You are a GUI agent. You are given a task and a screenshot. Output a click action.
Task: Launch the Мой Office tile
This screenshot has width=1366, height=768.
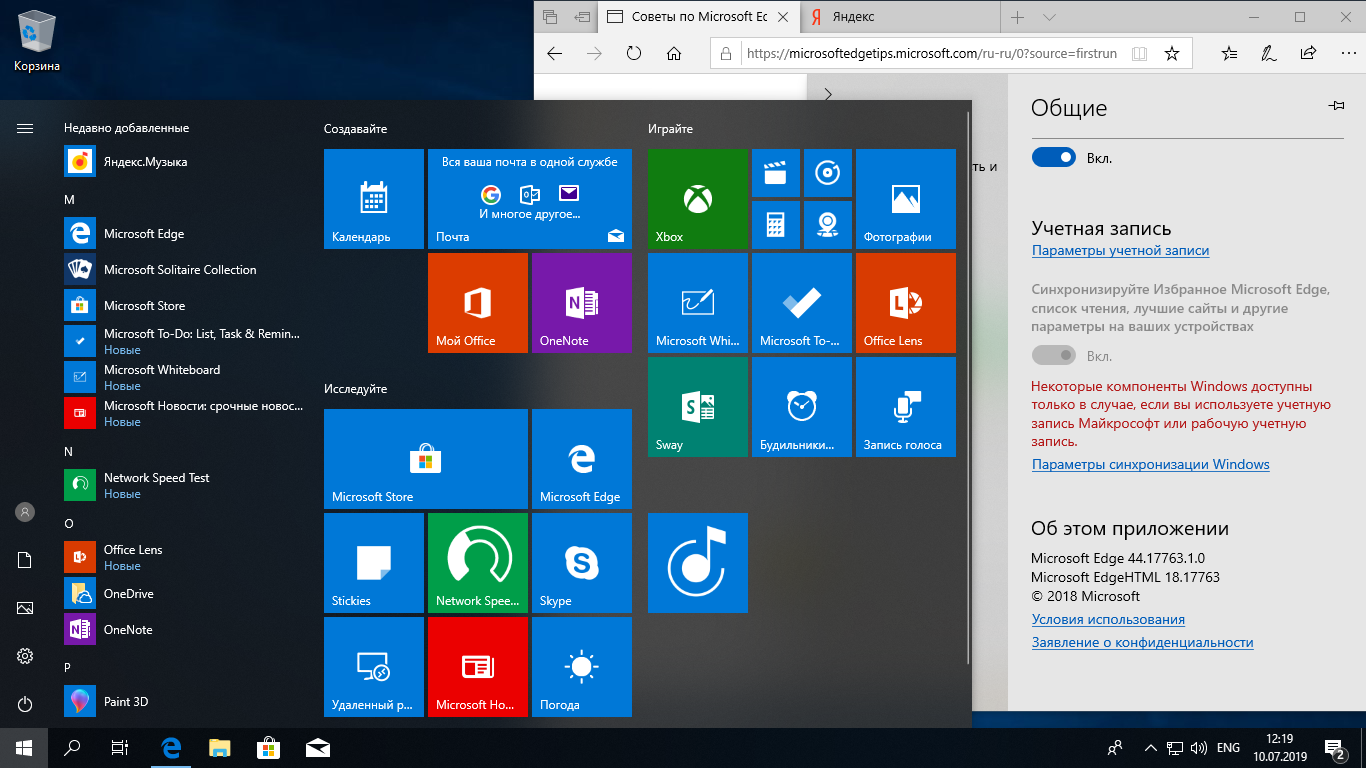[x=478, y=303]
